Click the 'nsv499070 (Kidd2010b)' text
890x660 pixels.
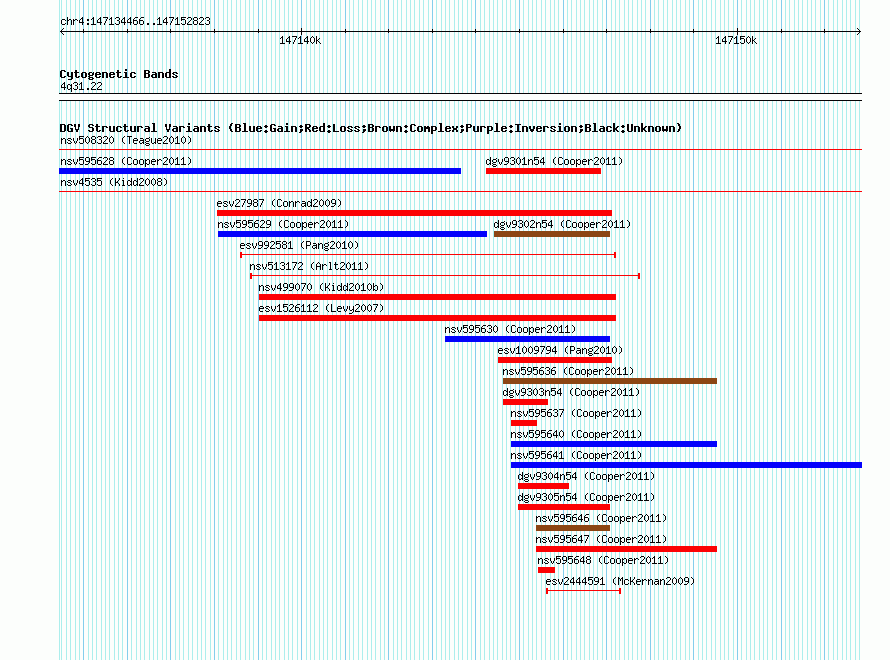coord(321,287)
